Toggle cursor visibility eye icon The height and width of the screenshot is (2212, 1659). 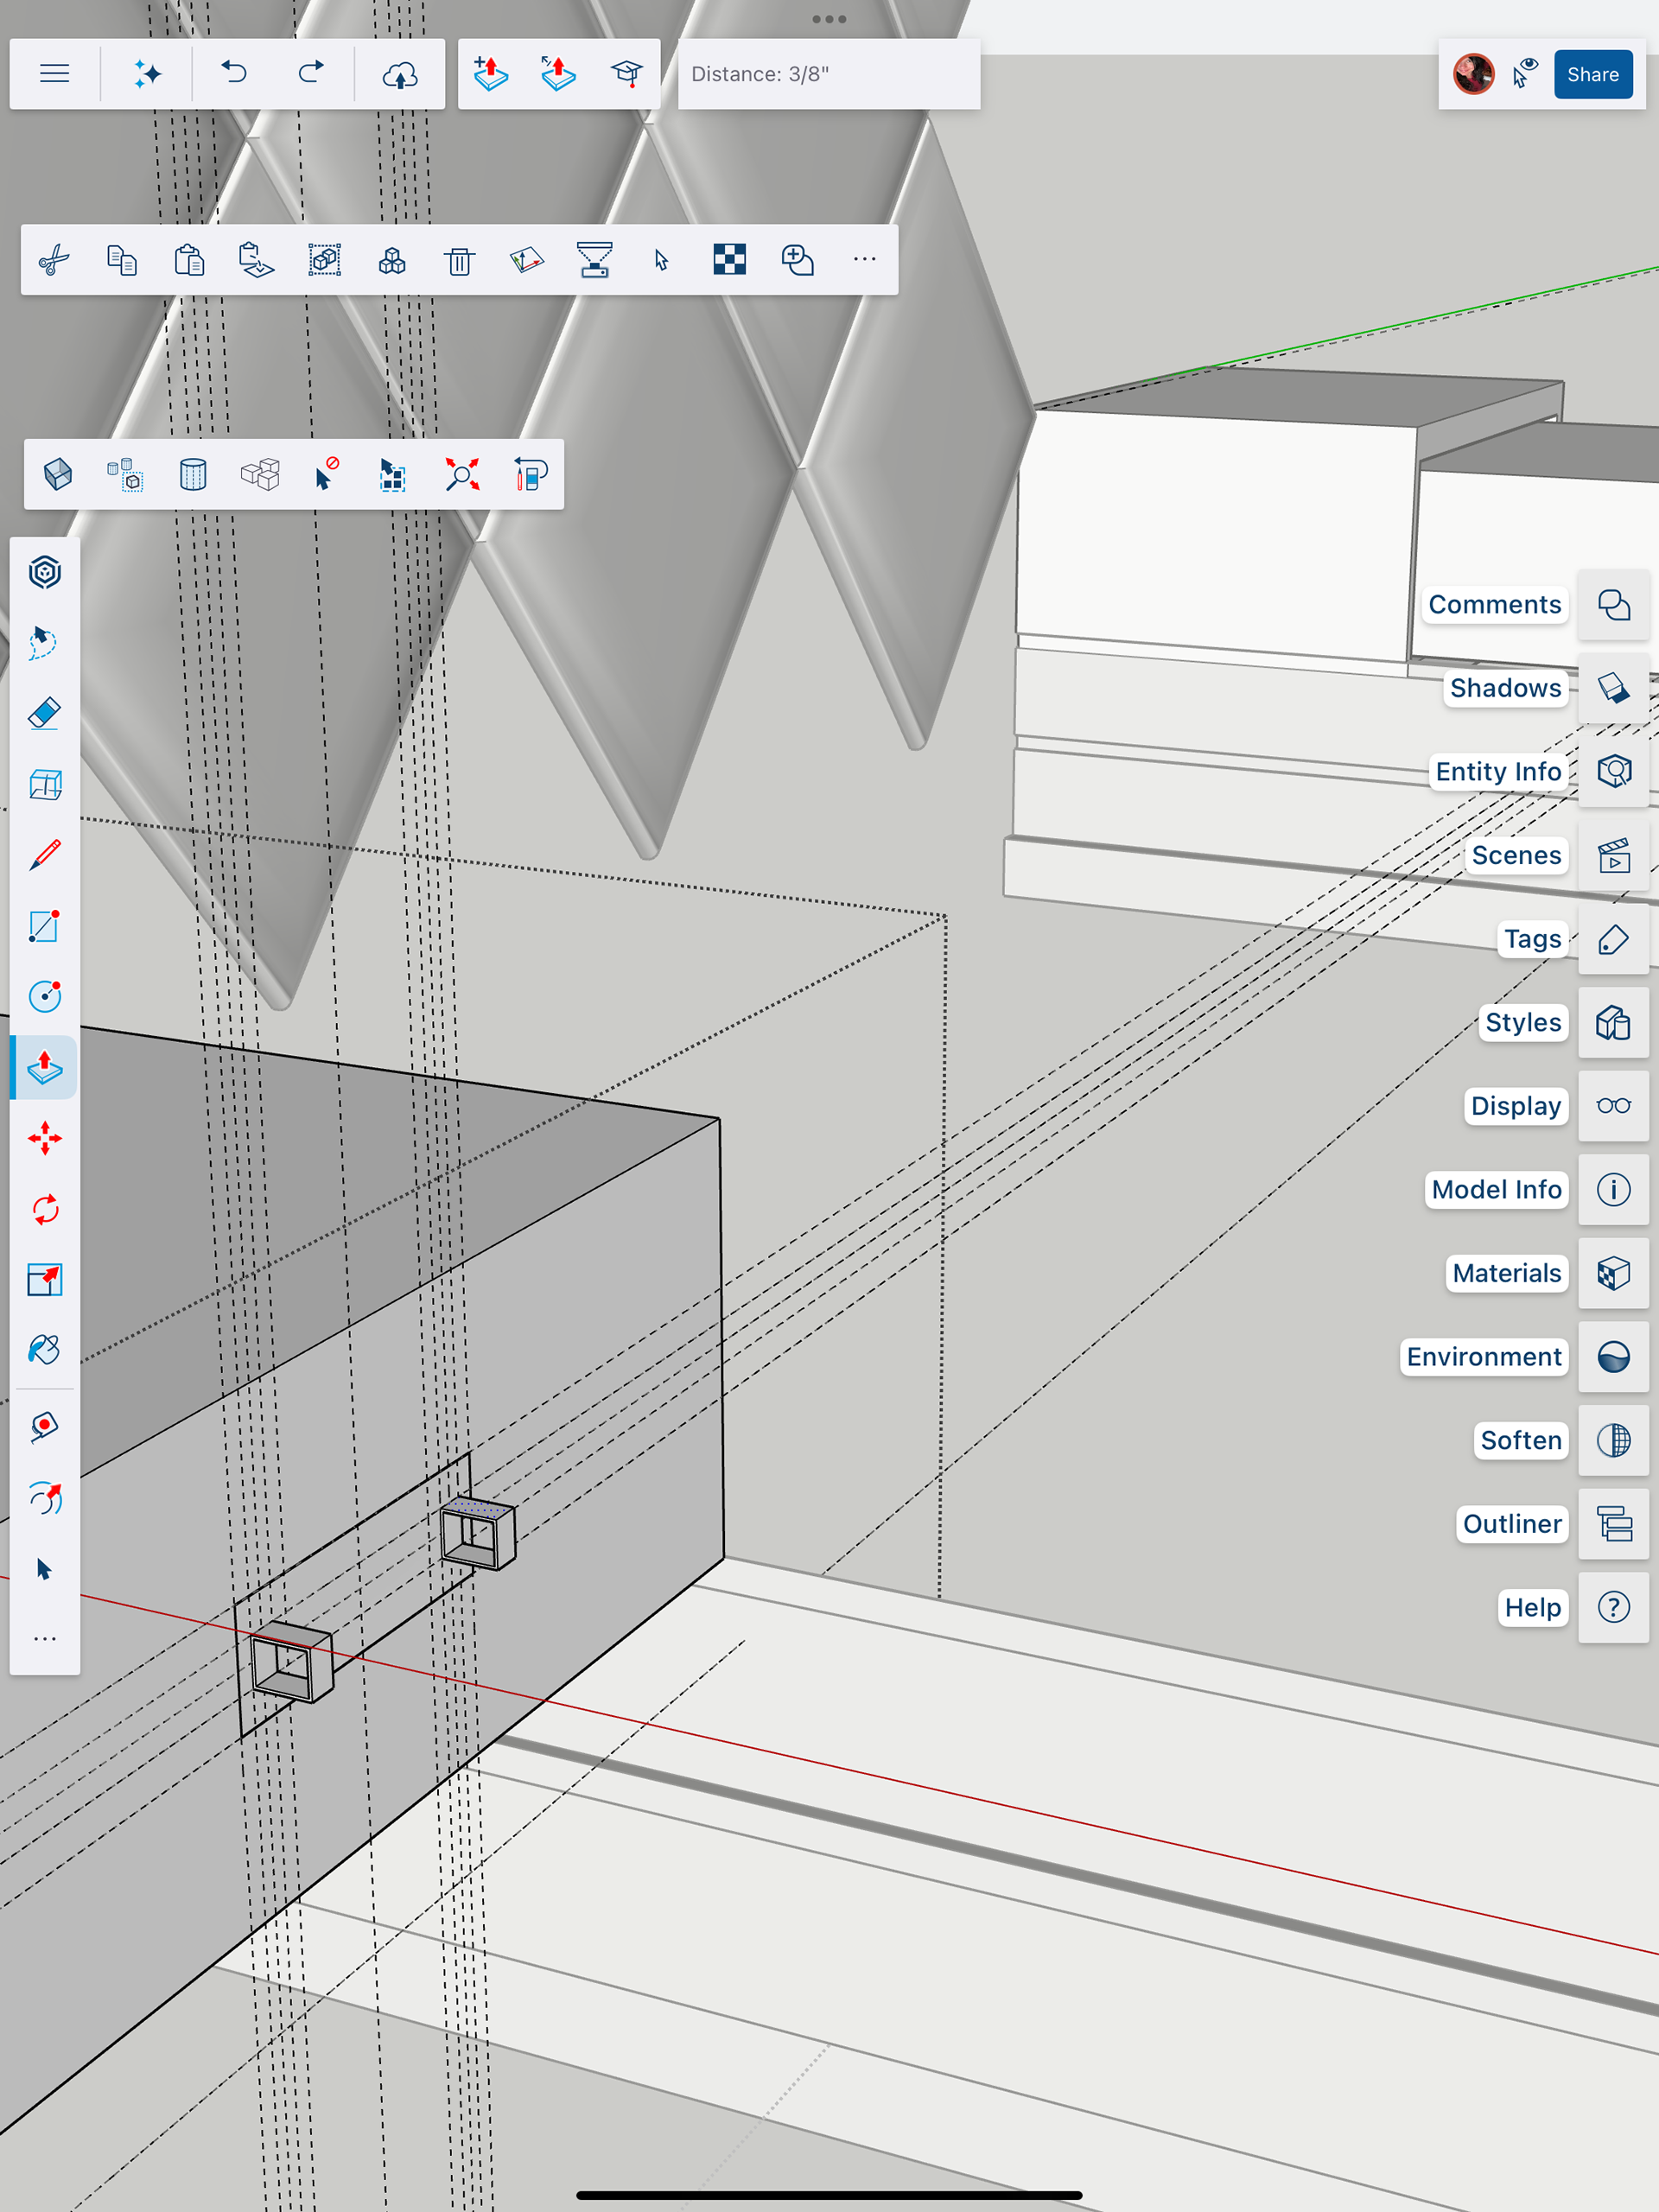pyautogui.click(x=1524, y=74)
